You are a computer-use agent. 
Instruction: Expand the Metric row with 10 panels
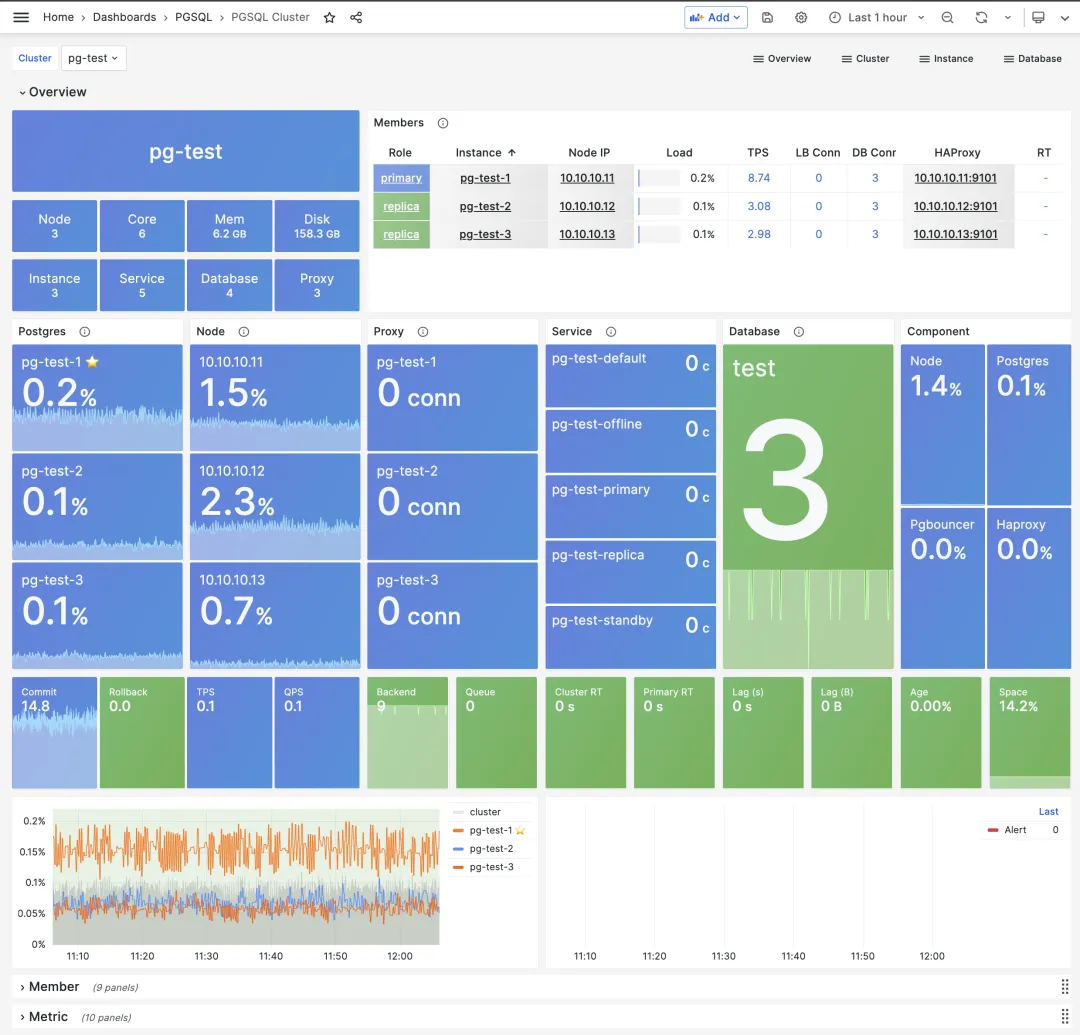point(49,1017)
